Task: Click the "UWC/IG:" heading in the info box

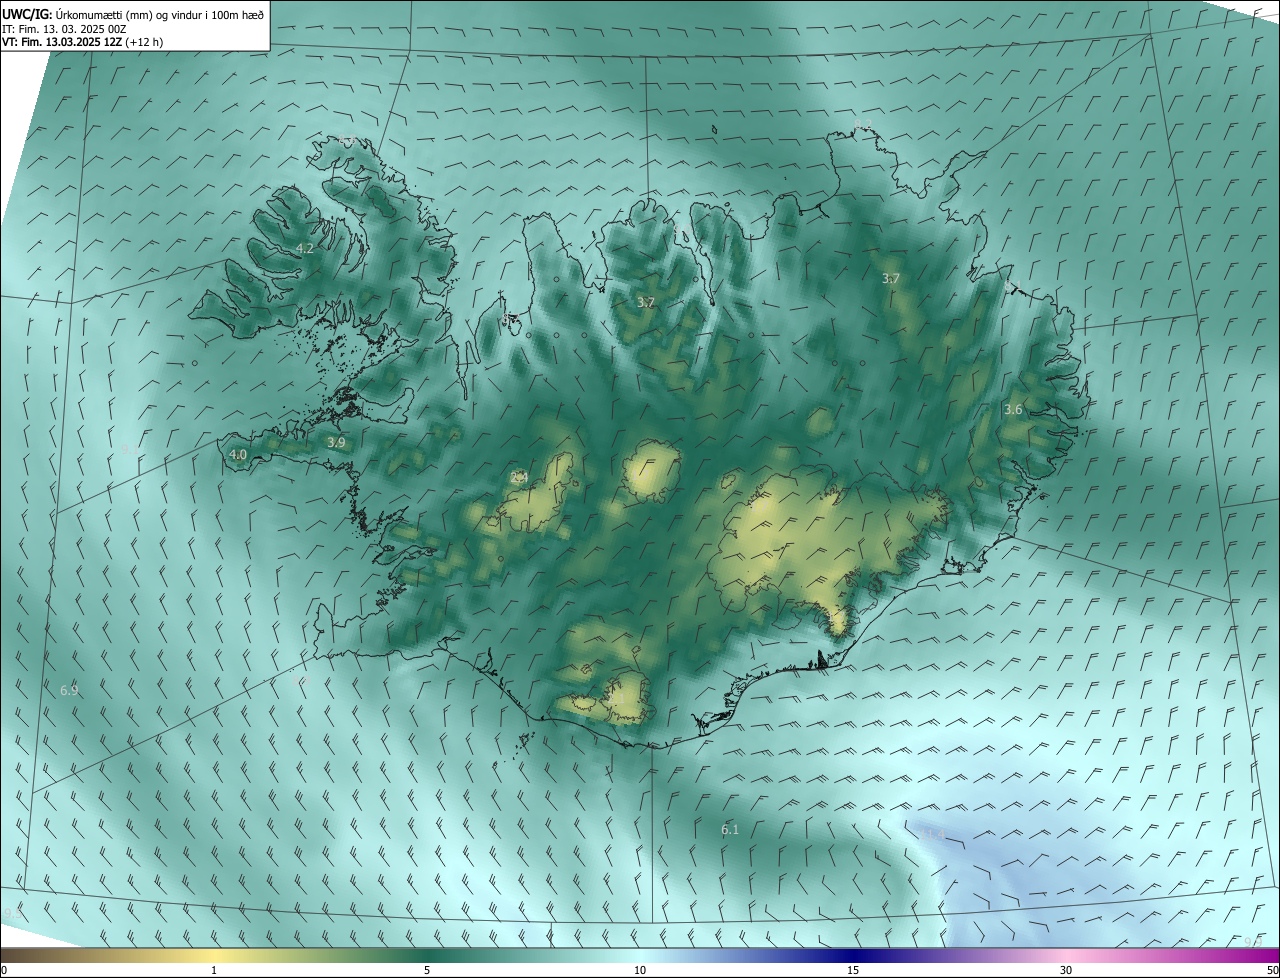Action: click(27, 13)
